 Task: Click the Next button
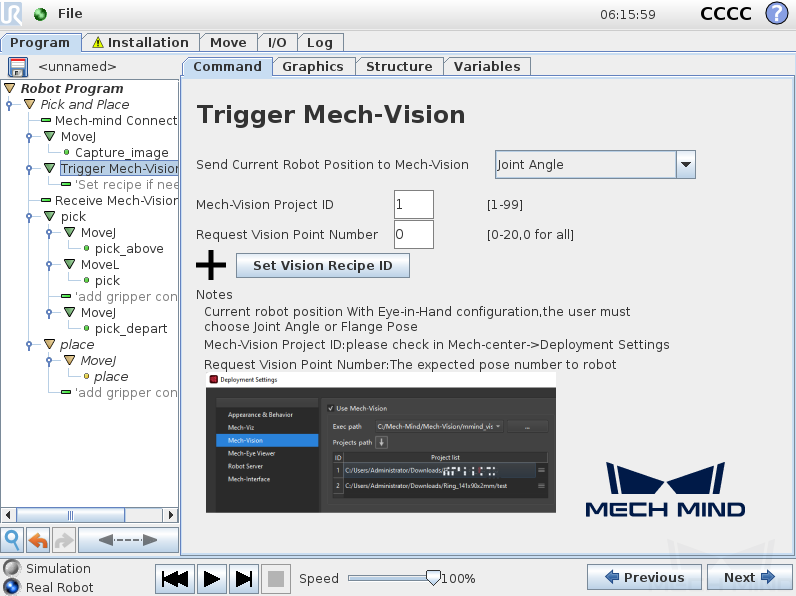coord(749,577)
